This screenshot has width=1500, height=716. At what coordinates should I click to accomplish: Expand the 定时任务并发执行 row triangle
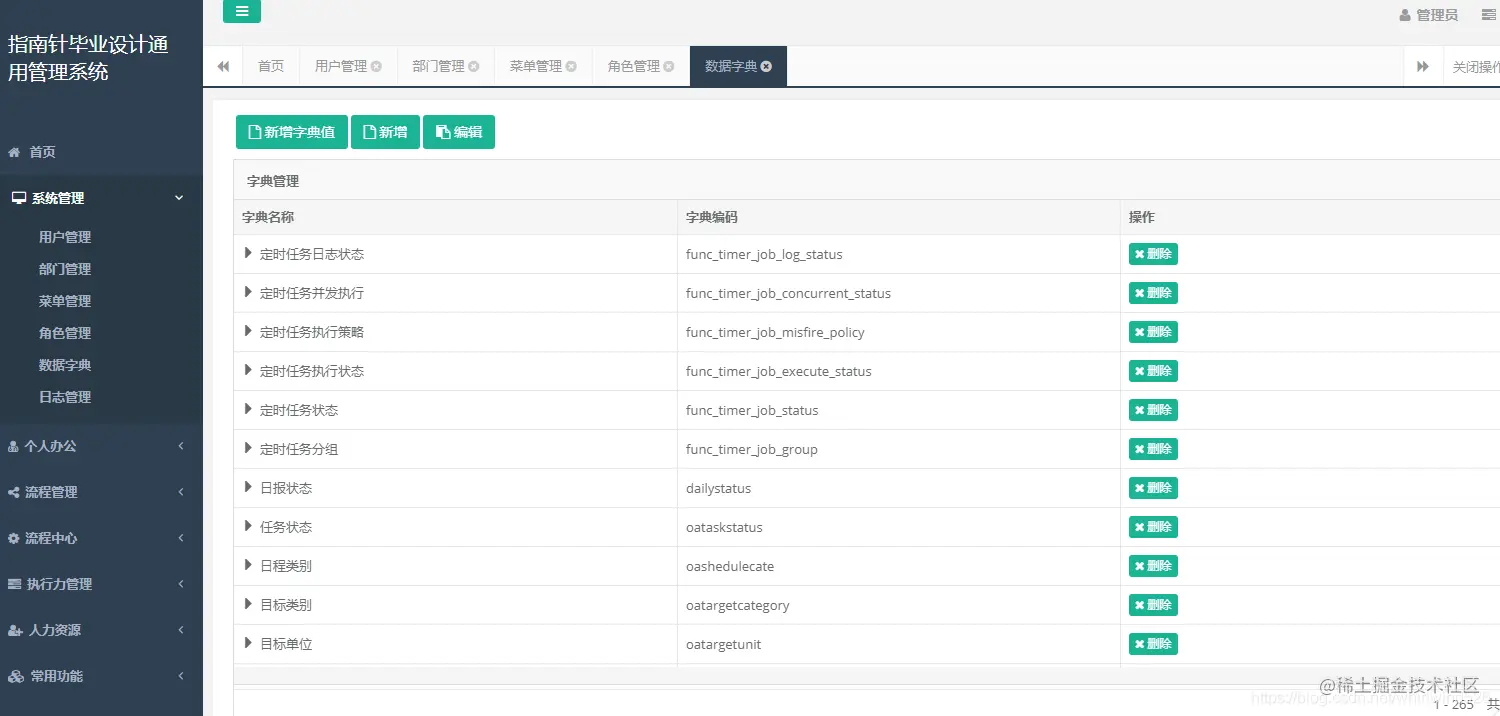248,292
